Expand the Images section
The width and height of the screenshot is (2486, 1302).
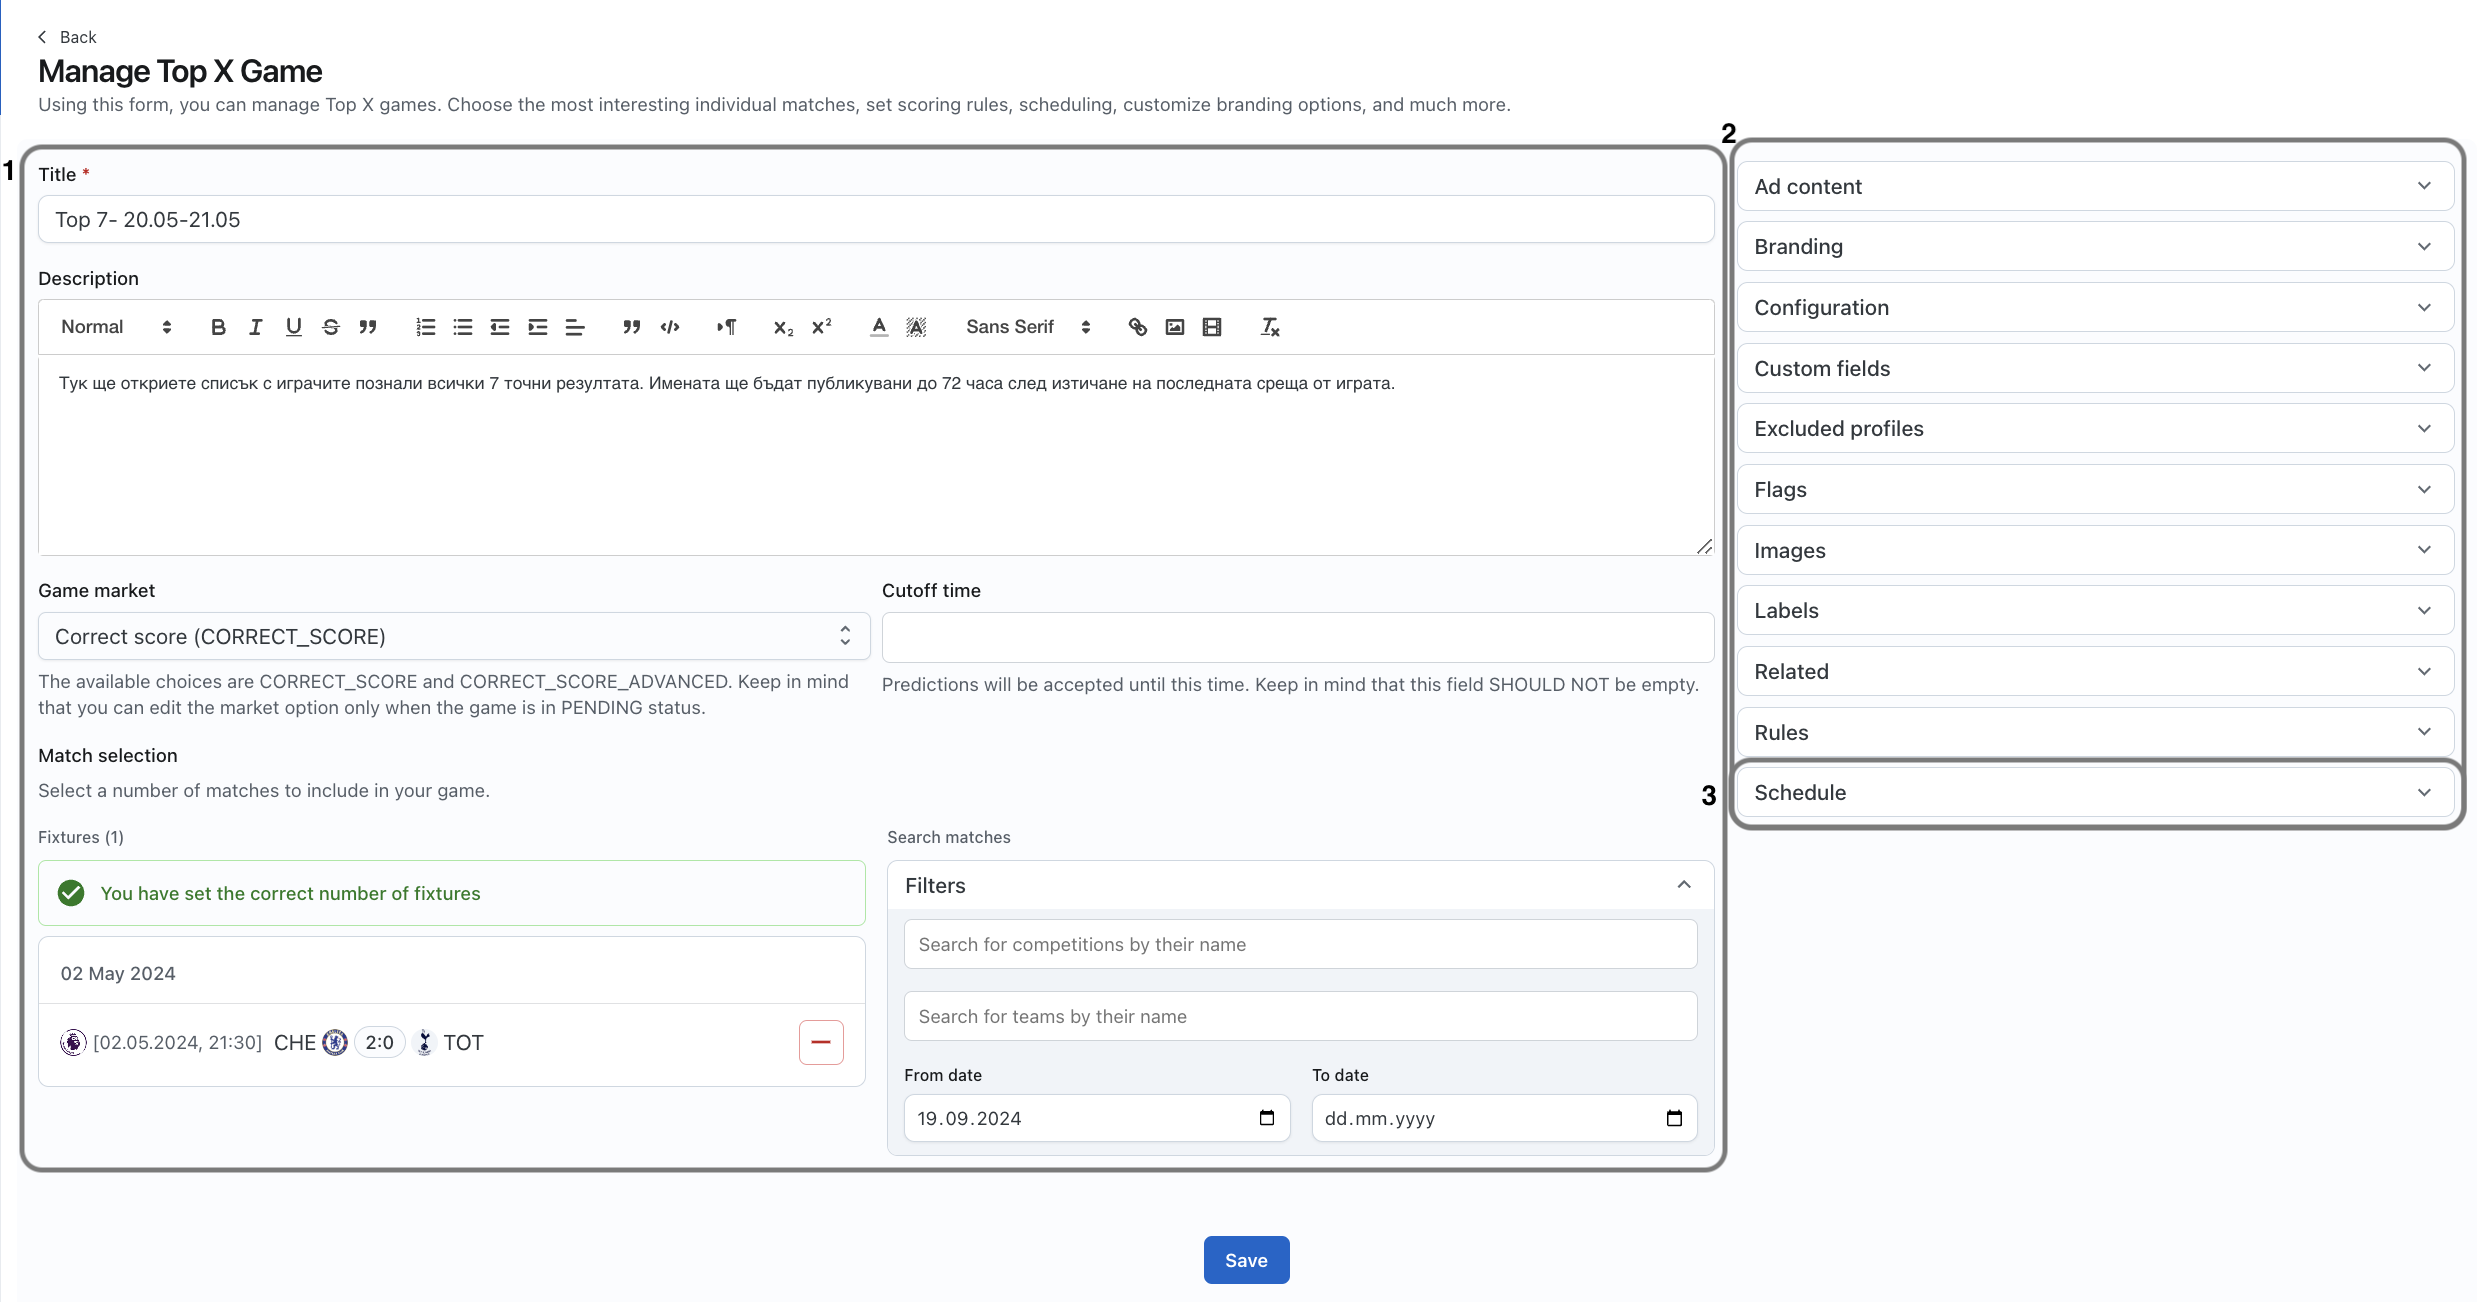(x=2095, y=550)
